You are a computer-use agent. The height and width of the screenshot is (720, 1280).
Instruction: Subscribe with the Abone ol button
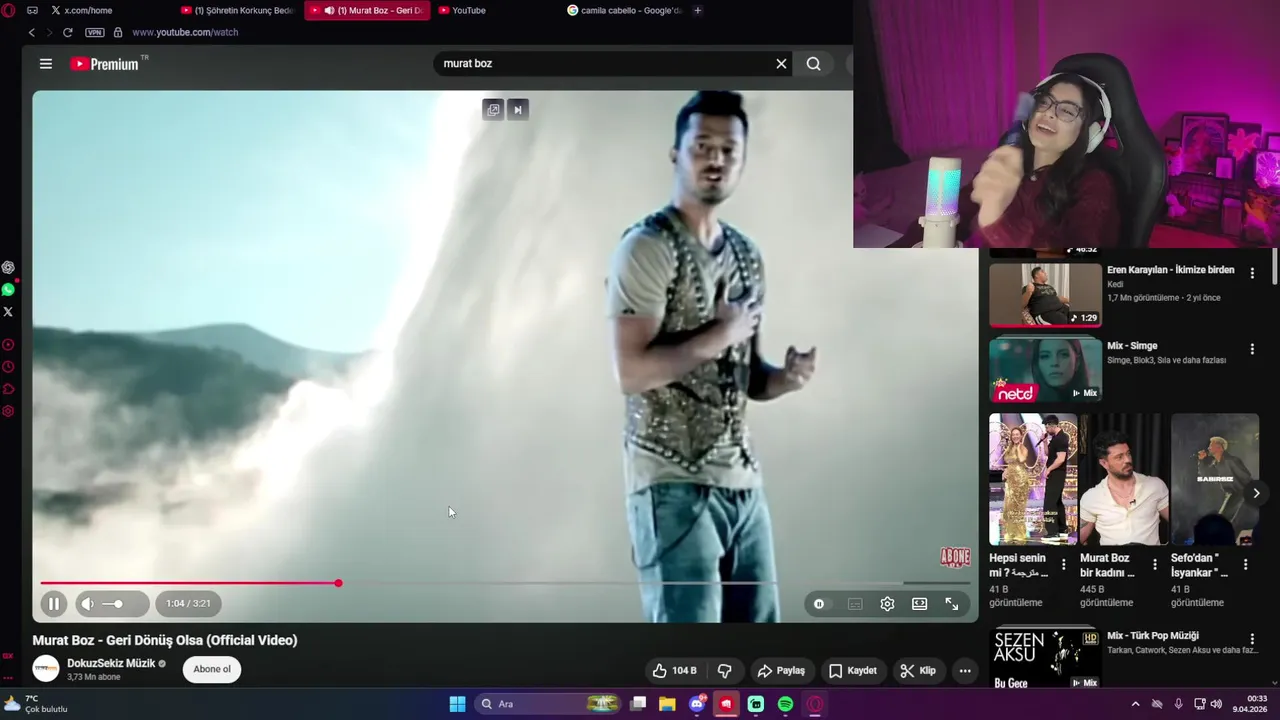click(212, 669)
